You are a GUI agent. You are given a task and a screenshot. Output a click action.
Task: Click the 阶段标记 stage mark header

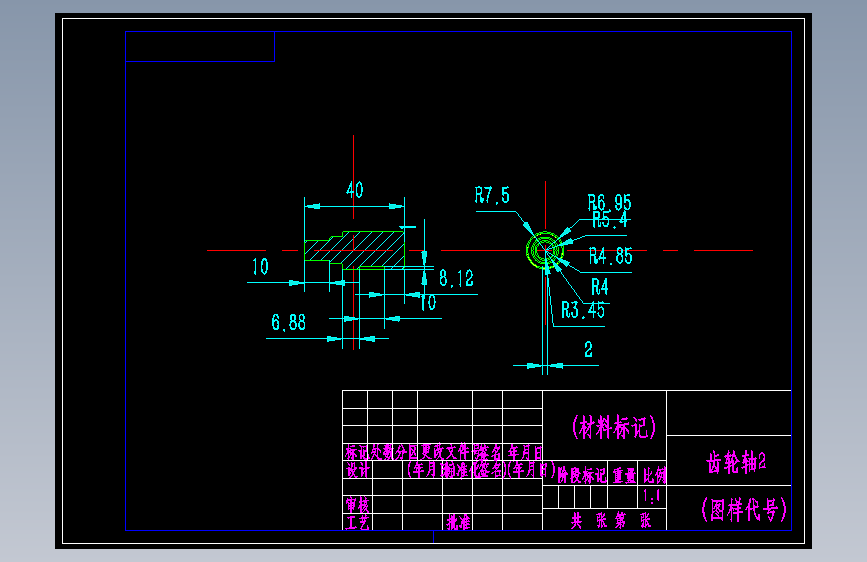[582, 475]
